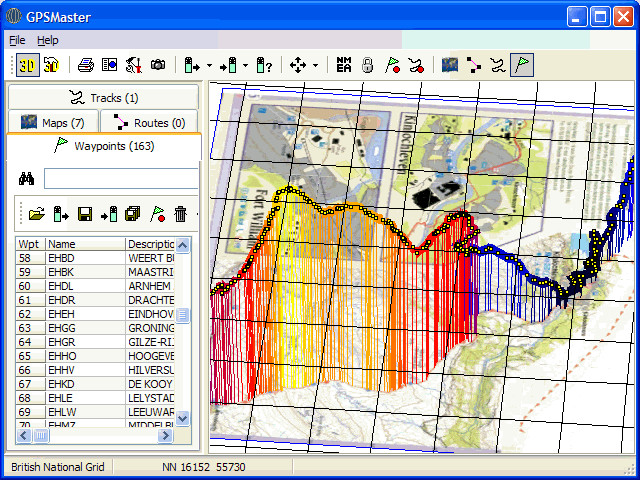Click the horizontal scroll-right arrow
Screen dimensions: 640x480
tap(165, 436)
